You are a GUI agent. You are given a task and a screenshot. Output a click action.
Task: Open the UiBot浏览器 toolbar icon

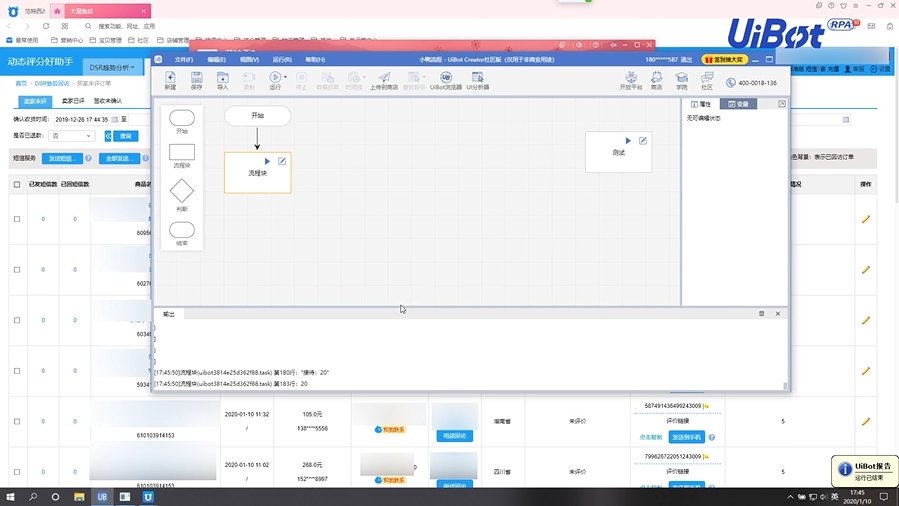pyautogui.click(x=445, y=80)
